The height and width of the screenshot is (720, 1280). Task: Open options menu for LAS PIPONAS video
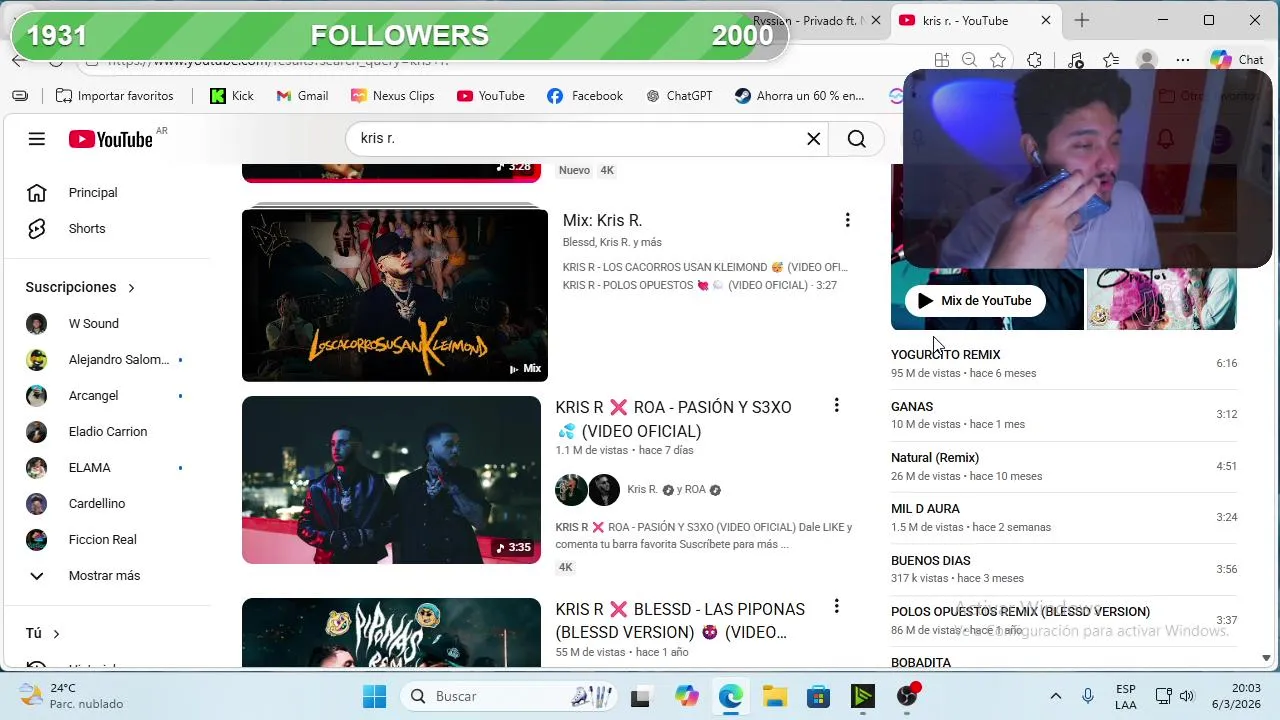[836, 607]
